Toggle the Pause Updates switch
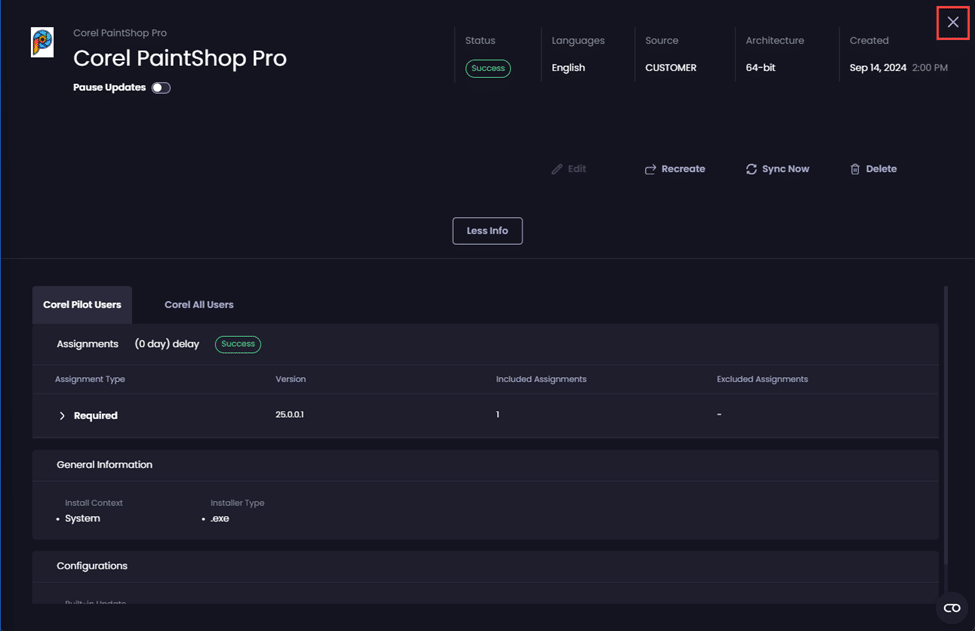 point(161,88)
